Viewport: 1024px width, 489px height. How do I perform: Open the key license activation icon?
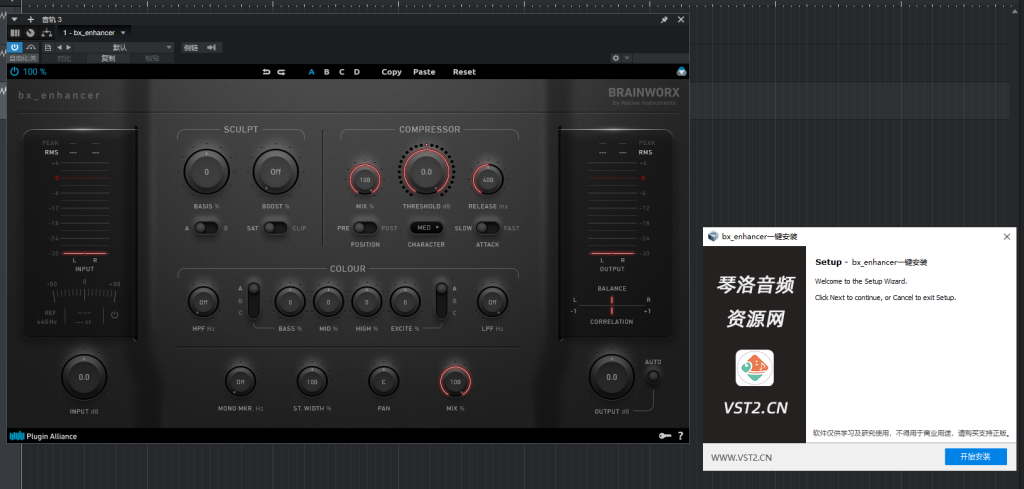663,436
